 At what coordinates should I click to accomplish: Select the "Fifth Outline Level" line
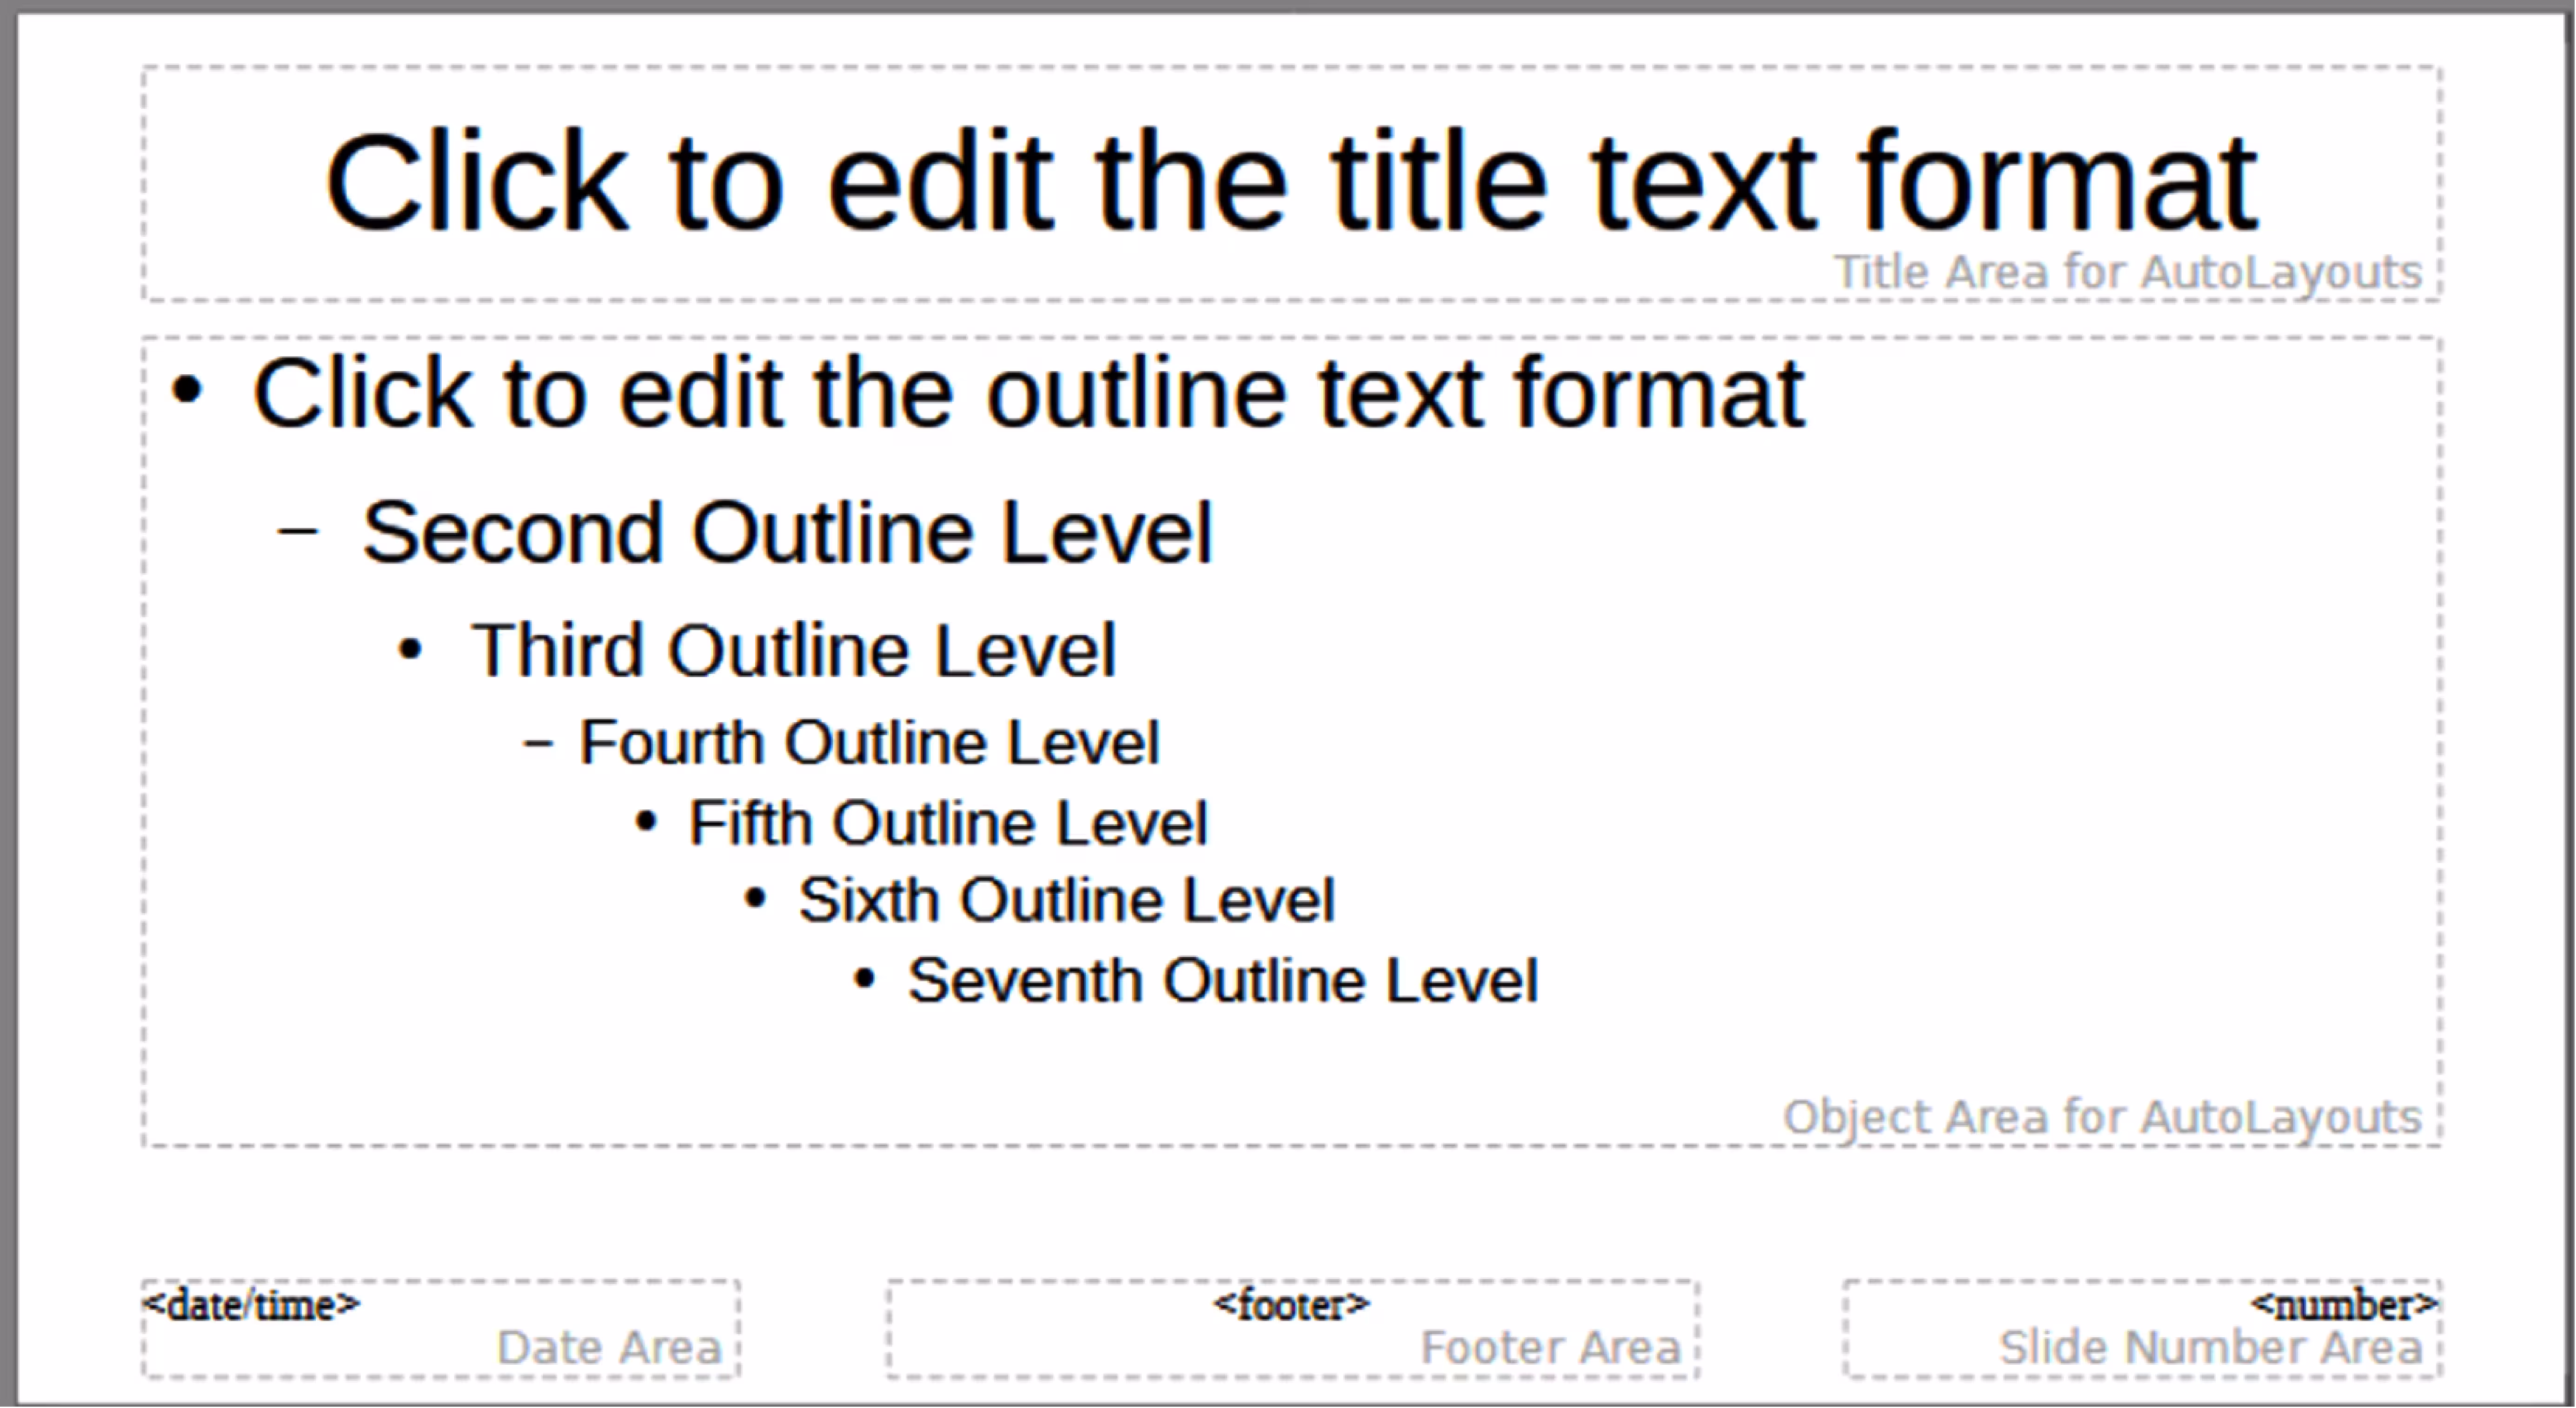948,823
